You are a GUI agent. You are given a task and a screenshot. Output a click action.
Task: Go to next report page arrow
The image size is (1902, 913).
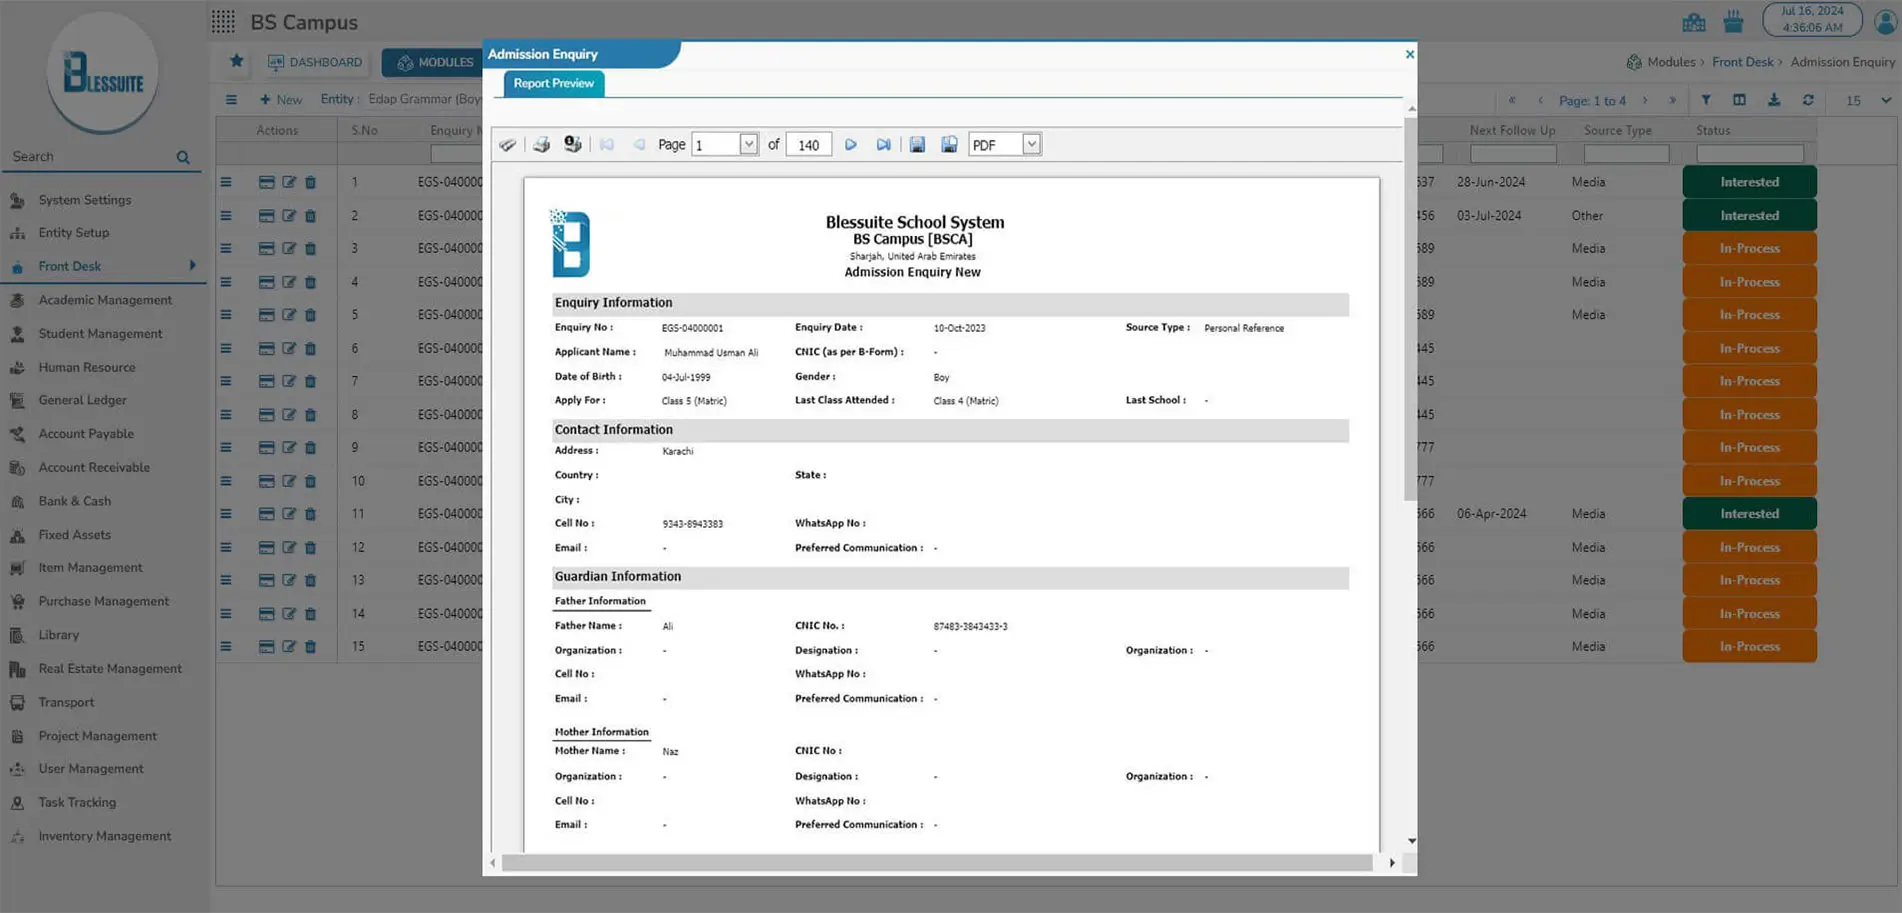tap(851, 145)
